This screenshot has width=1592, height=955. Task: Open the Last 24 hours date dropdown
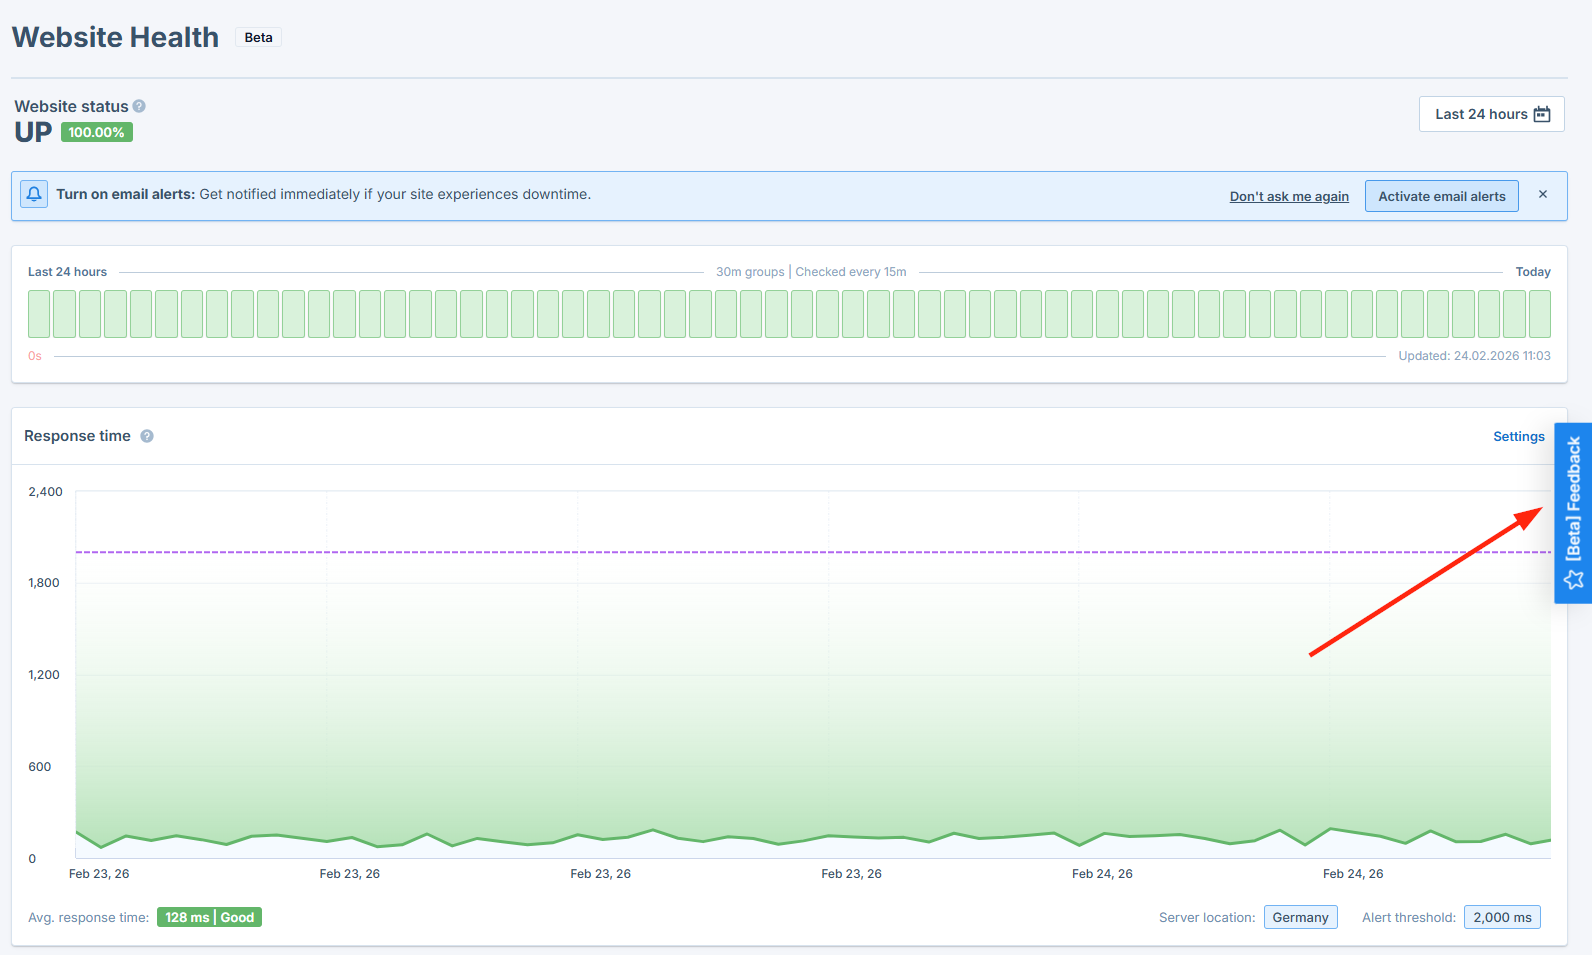(1490, 114)
